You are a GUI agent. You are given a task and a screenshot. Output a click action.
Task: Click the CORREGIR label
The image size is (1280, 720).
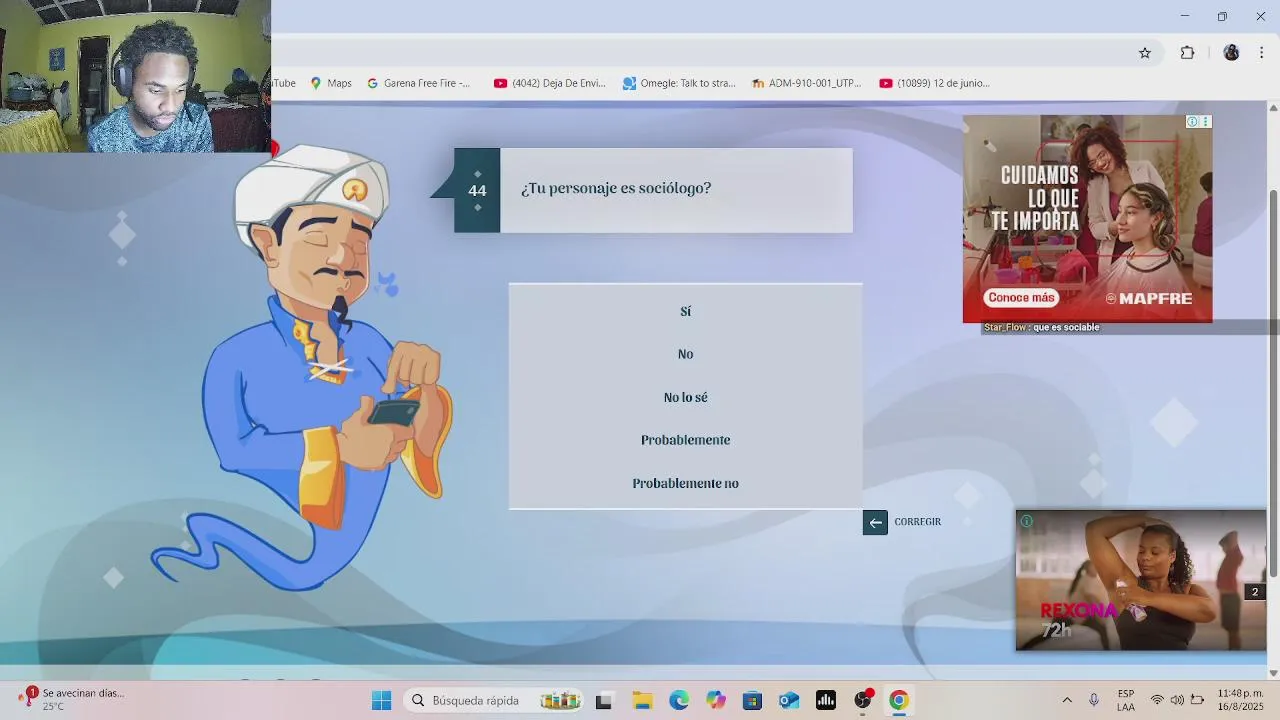click(918, 522)
